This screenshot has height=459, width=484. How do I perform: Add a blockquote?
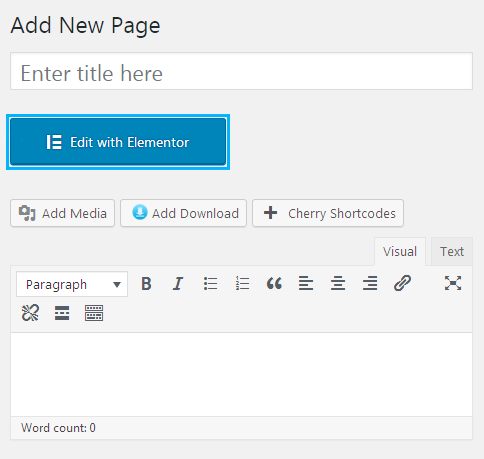(x=274, y=284)
